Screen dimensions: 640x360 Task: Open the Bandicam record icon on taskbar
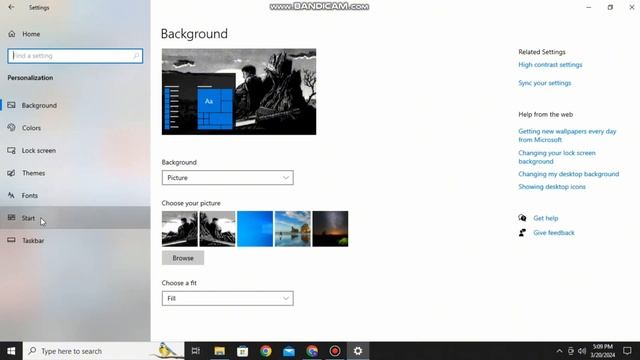pyautogui.click(x=335, y=351)
